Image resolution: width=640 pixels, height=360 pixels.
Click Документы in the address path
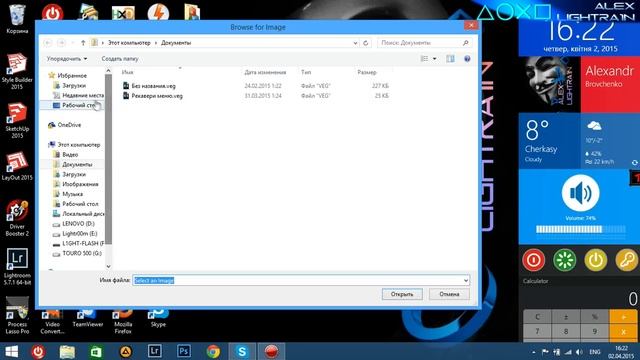(176, 42)
